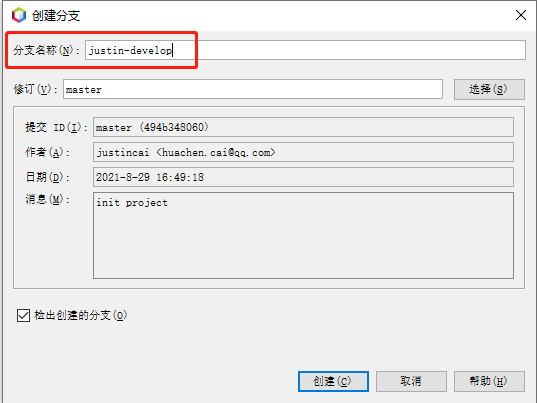Click the NetBeans cube icon in title bar
537x403 pixels.
pyautogui.click(x=19, y=15)
